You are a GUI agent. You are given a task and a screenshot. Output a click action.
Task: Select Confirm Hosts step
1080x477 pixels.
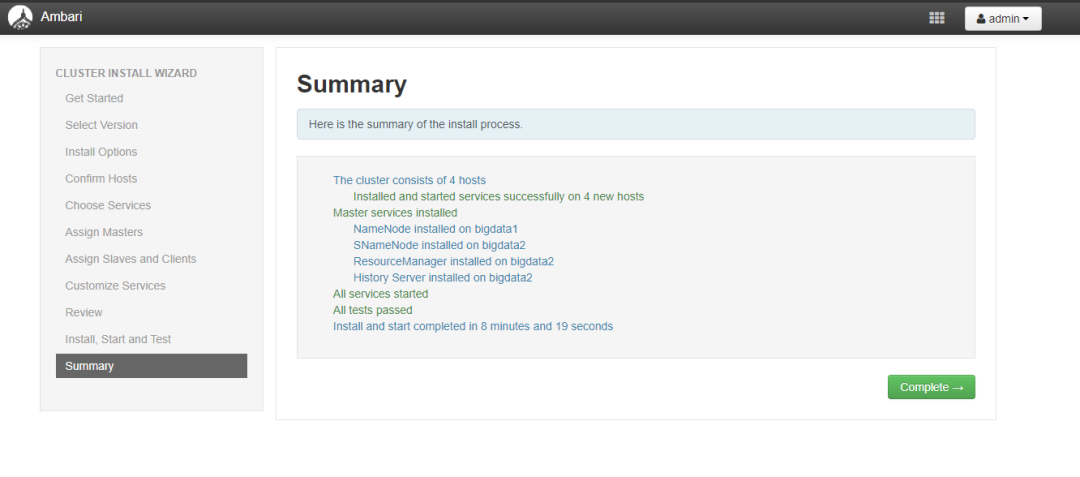[101, 179]
